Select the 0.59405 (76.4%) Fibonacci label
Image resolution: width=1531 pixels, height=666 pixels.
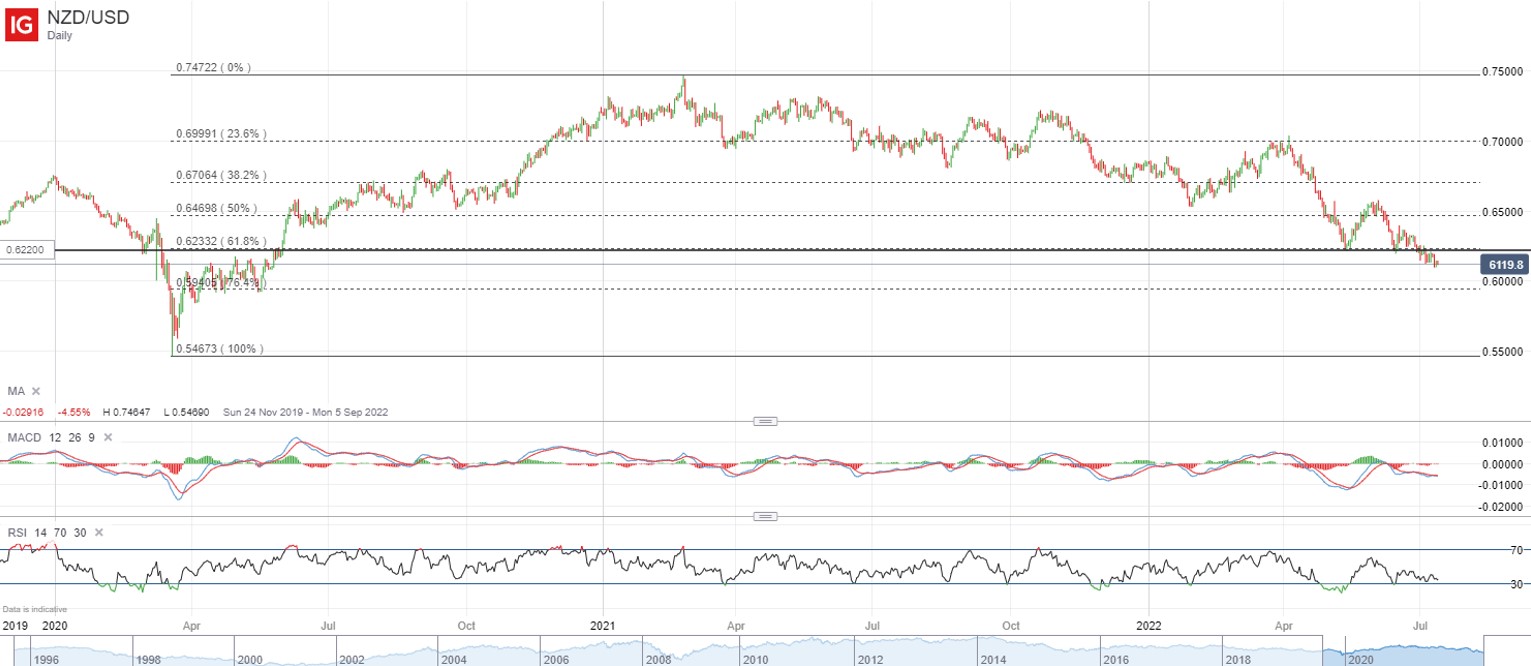(x=221, y=283)
